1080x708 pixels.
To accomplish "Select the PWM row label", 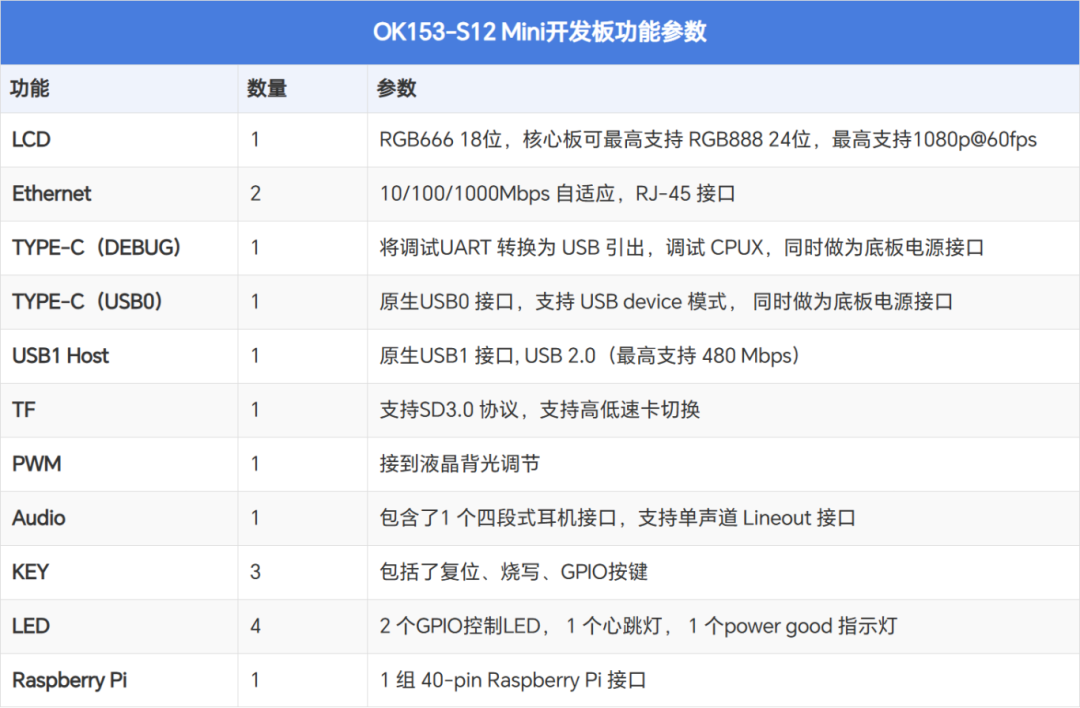I will 35,464.
